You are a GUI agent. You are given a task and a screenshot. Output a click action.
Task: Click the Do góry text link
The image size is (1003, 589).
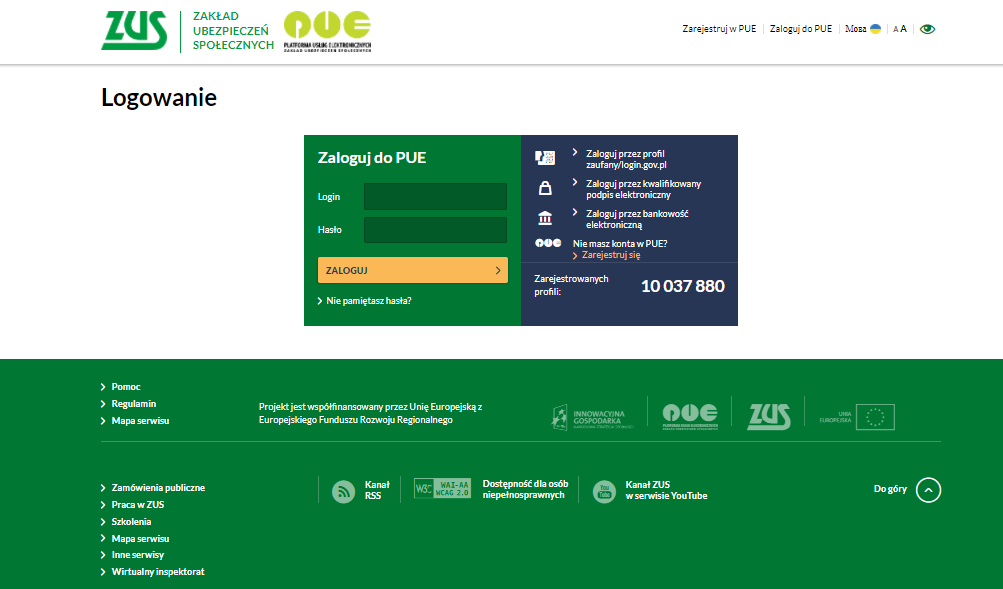pyautogui.click(x=890, y=489)
